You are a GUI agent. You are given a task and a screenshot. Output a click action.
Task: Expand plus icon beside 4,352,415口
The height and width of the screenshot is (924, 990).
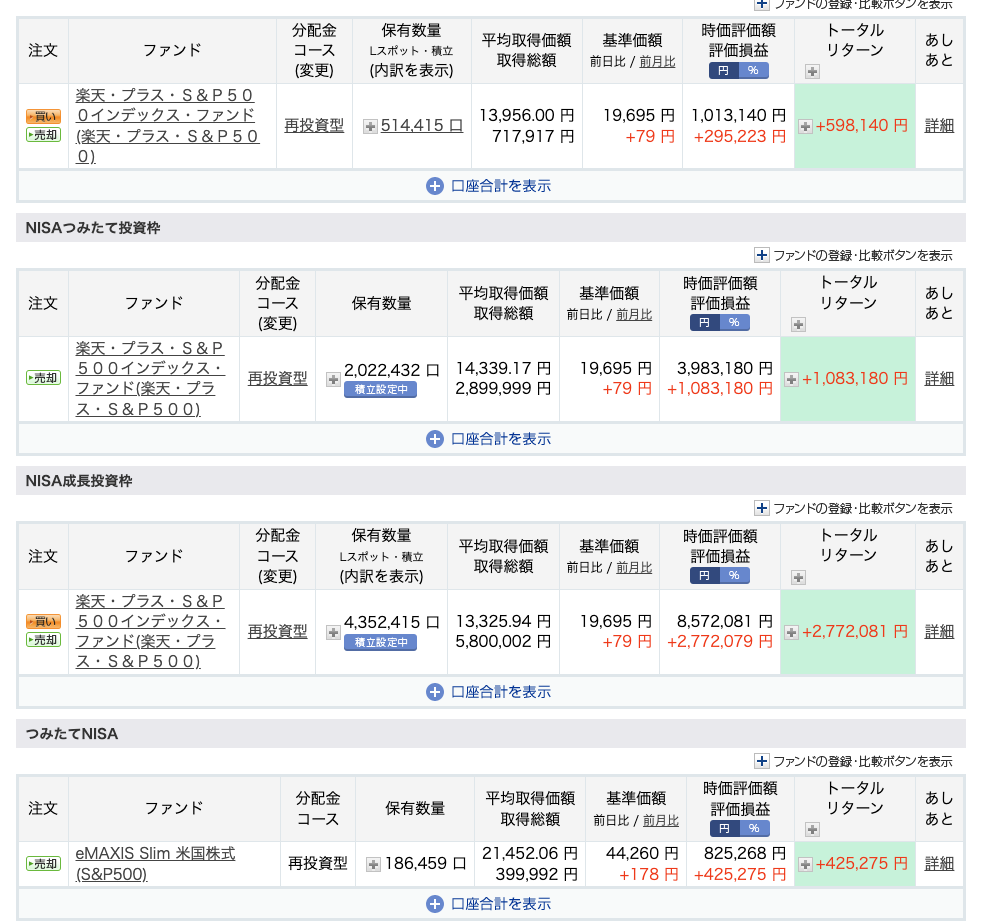[x=333, y=632]
